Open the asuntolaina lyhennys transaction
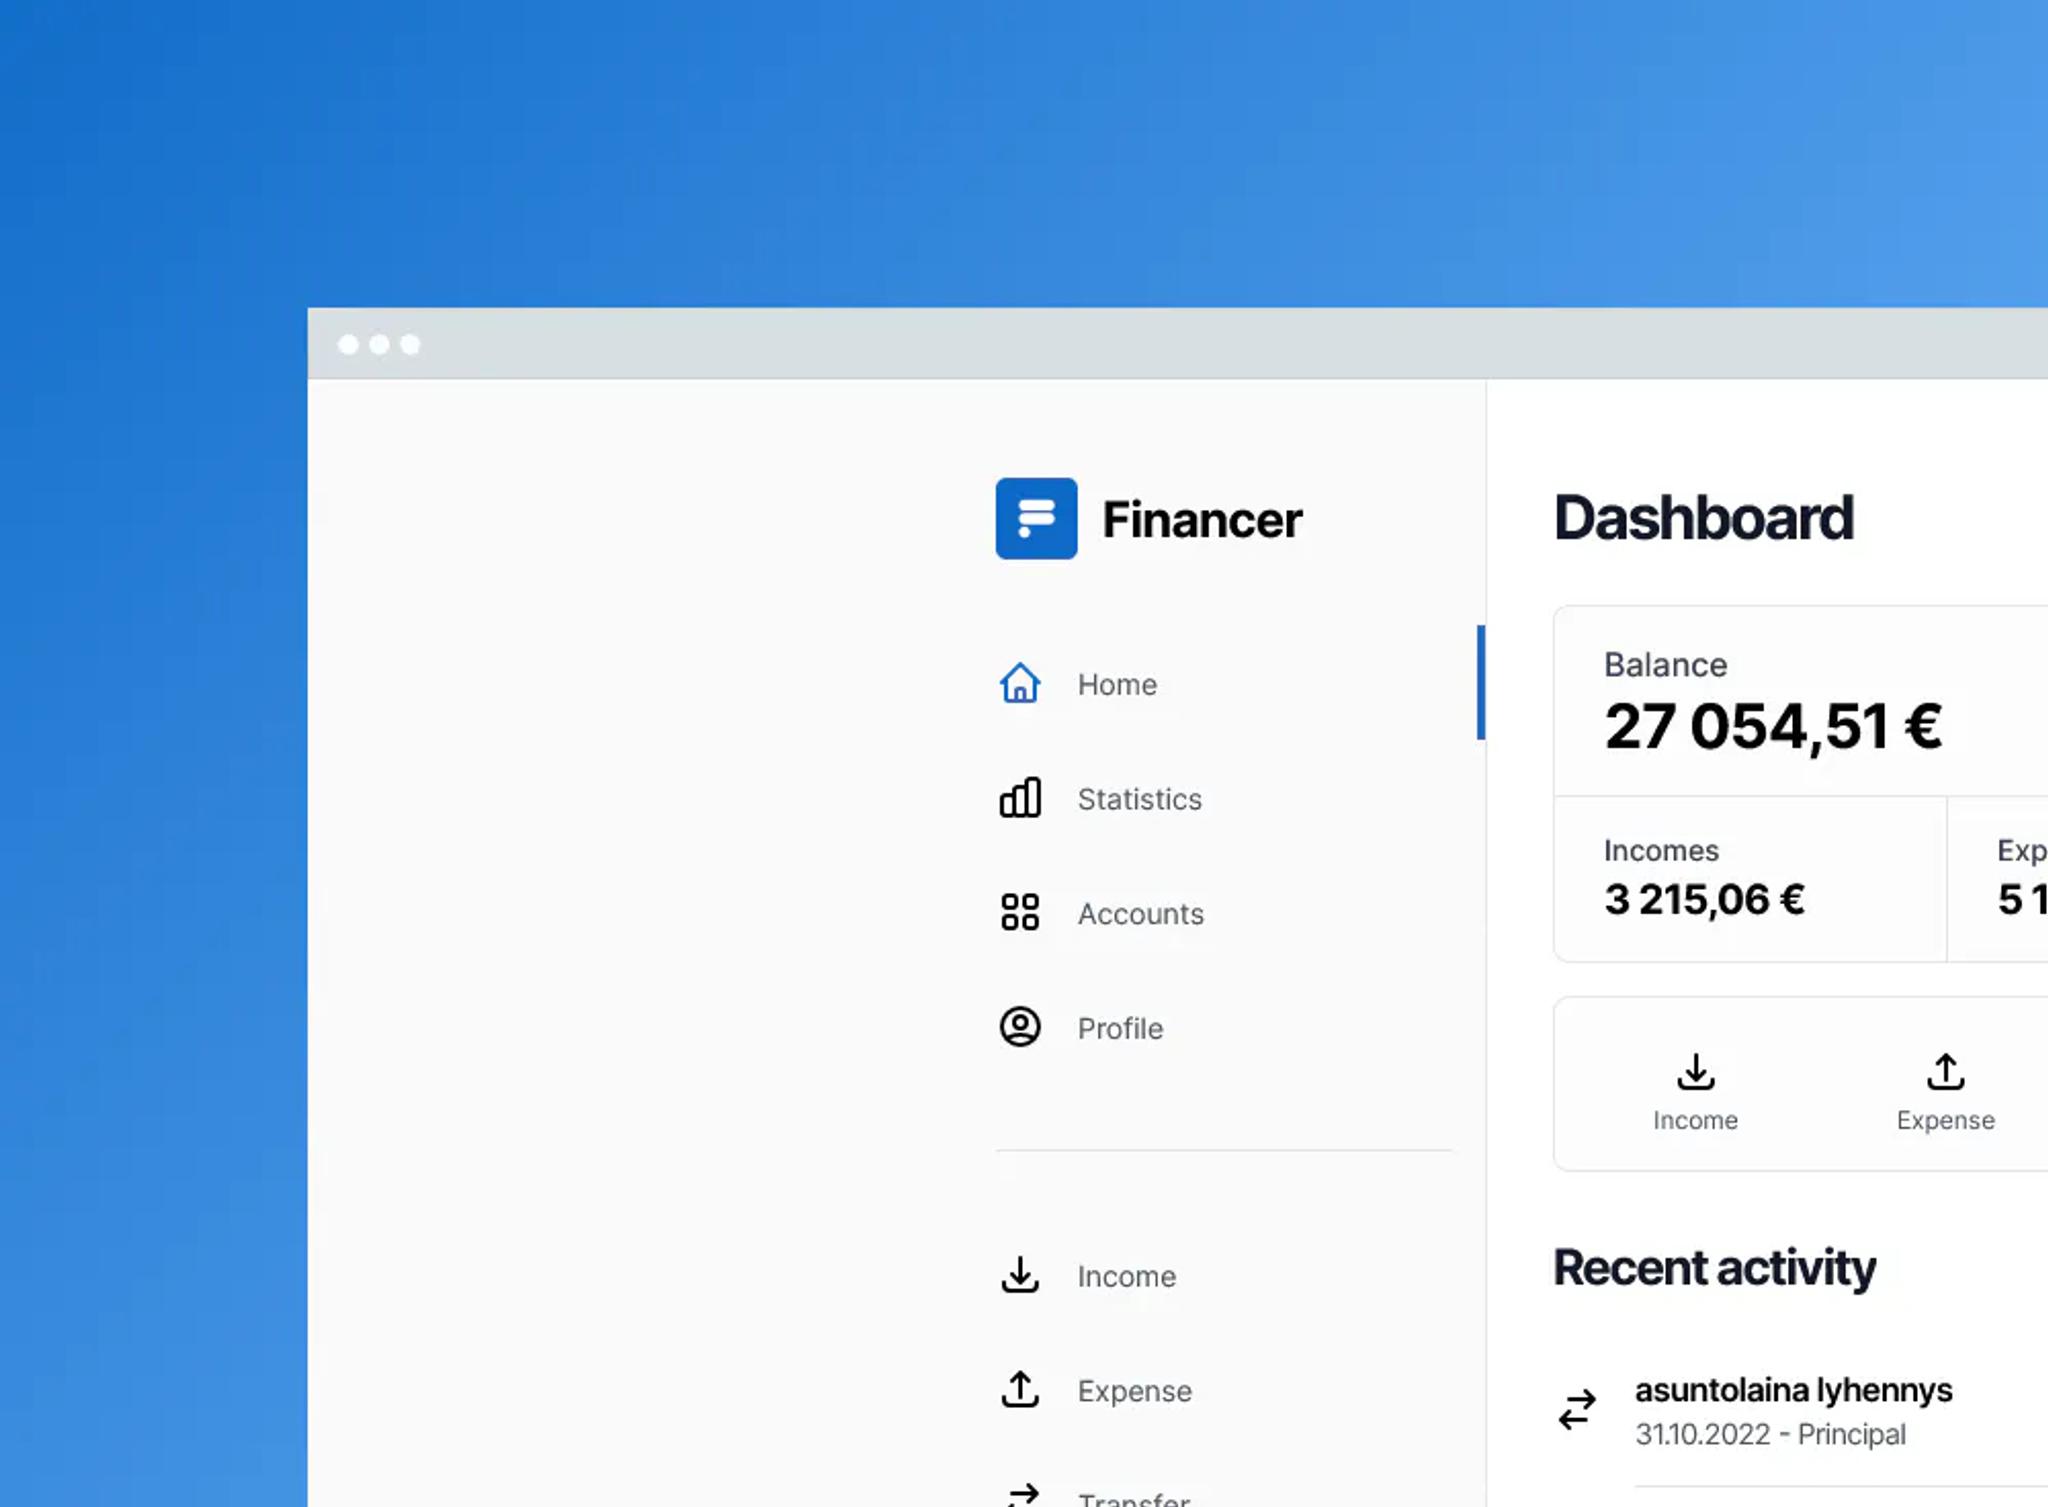 [1793, 1391]
